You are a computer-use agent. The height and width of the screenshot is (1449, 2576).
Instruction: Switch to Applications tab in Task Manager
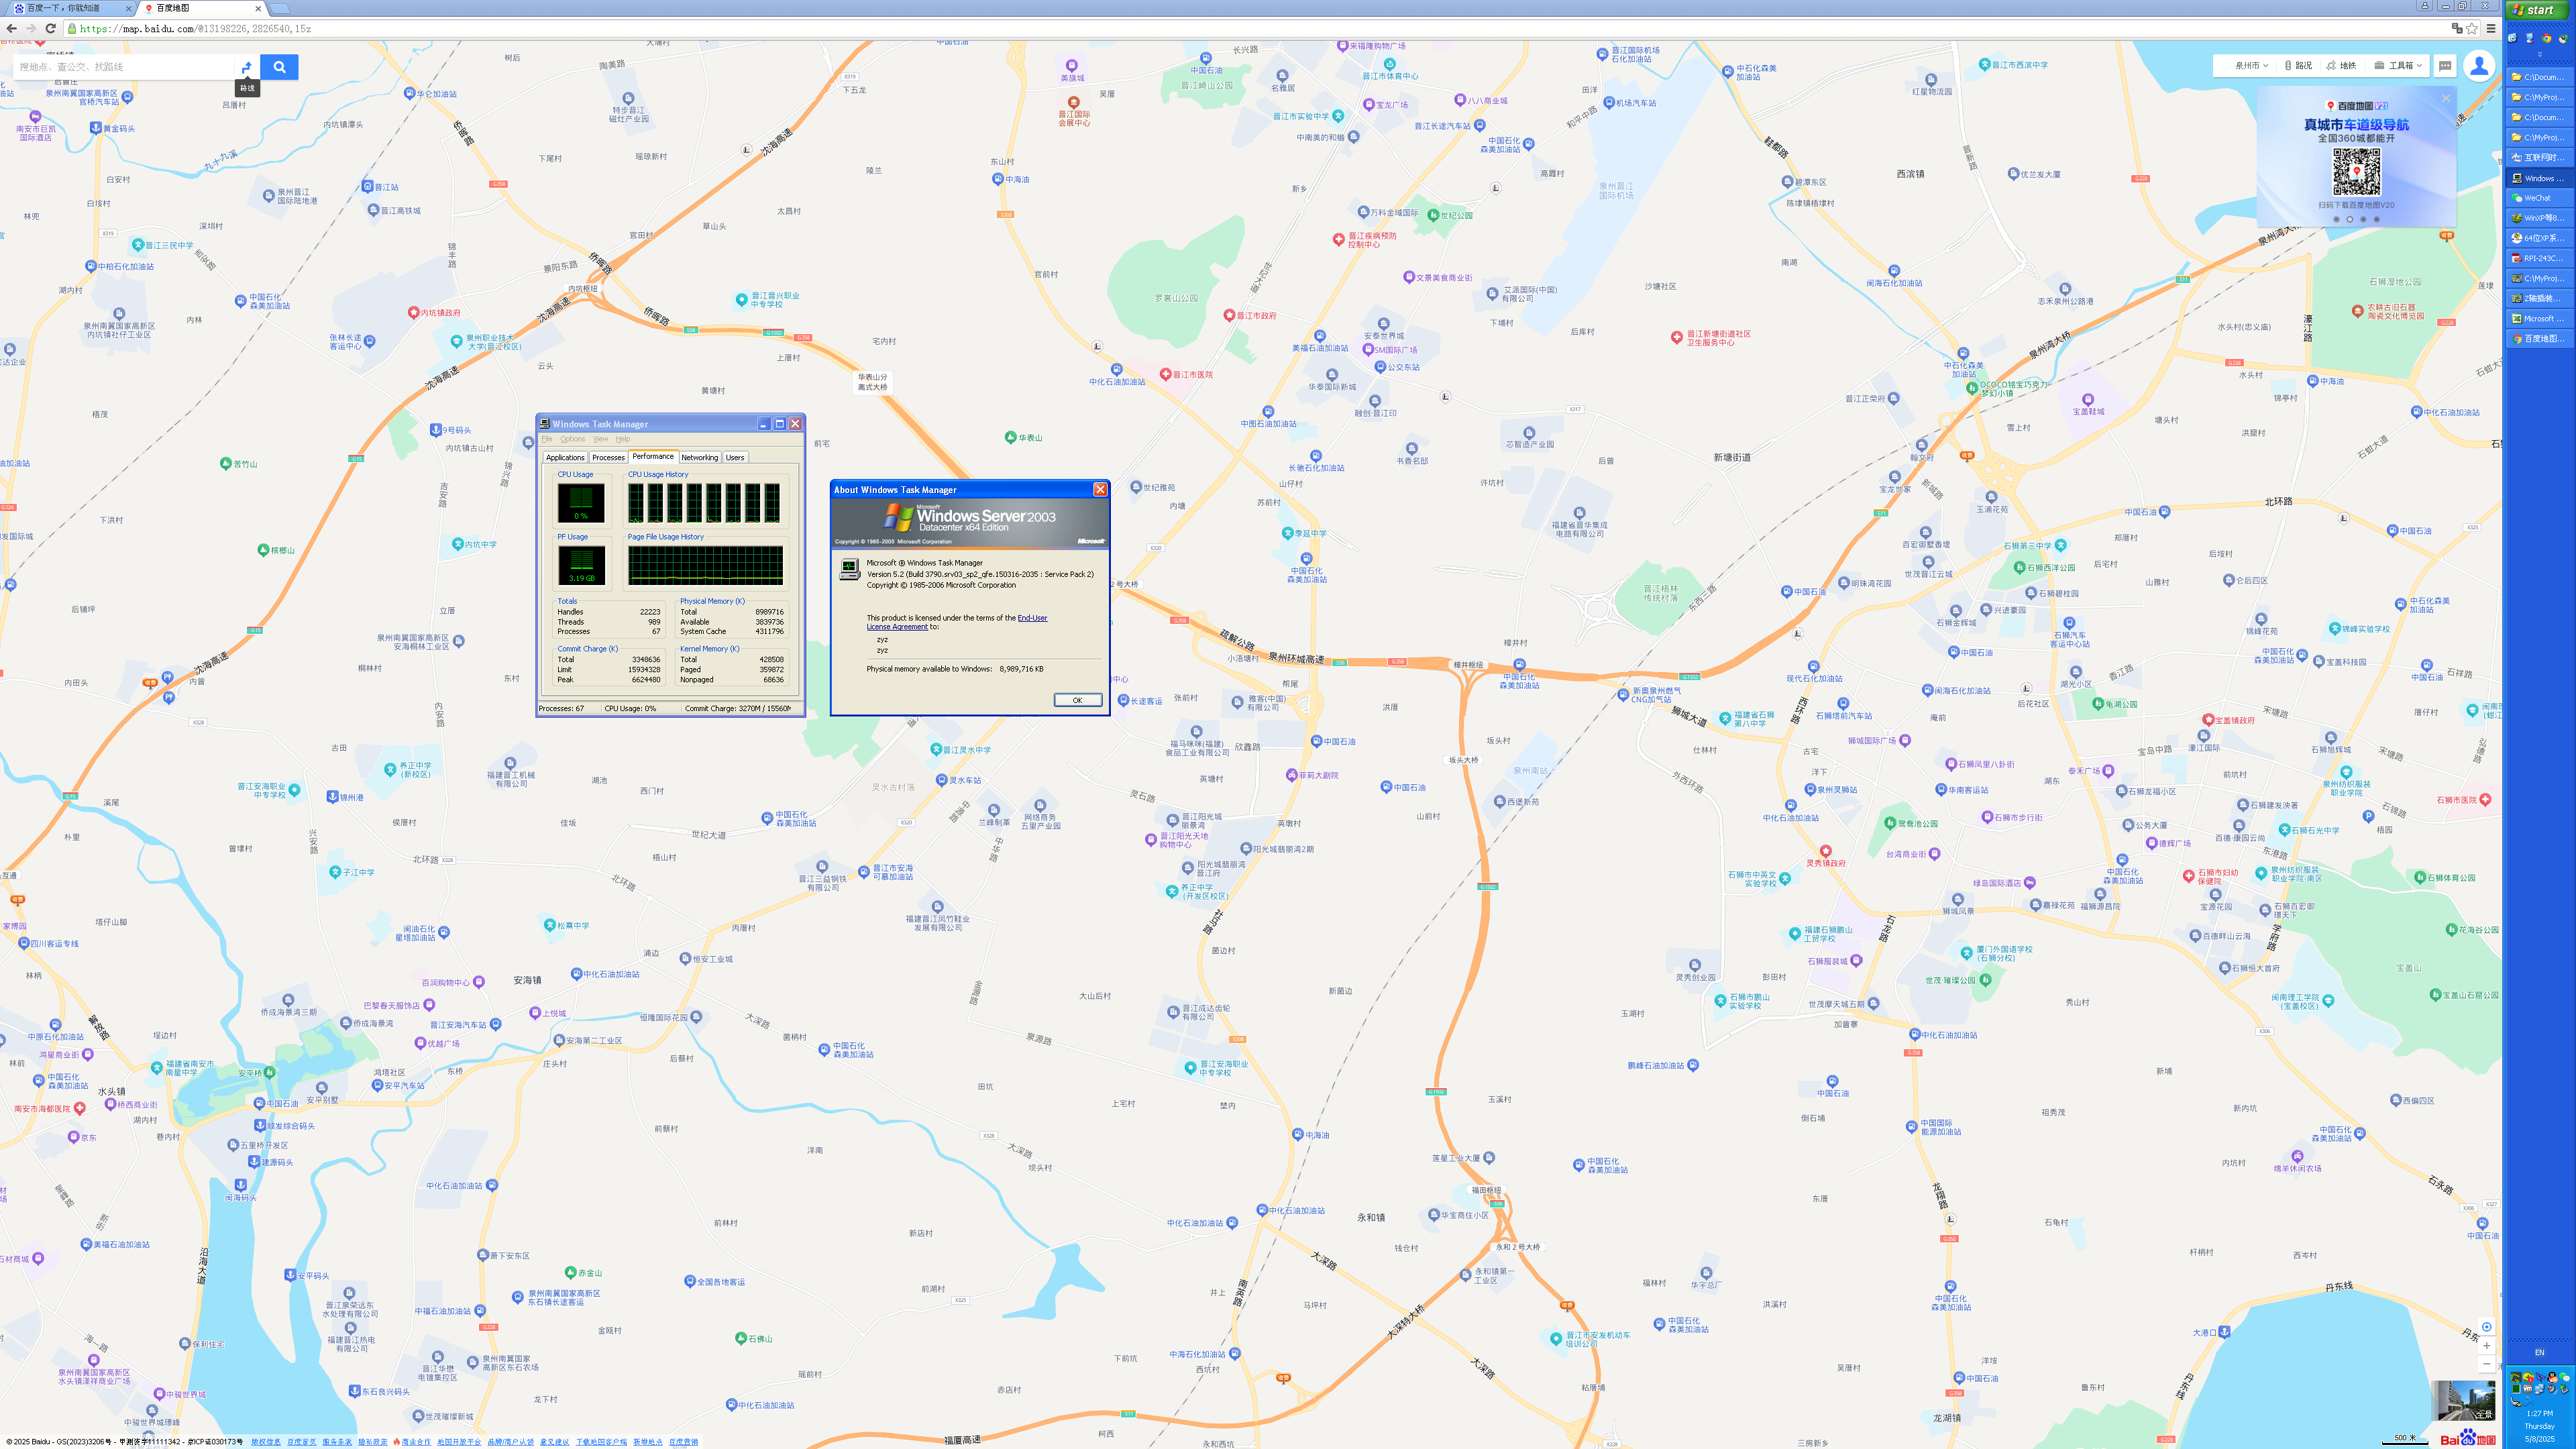click(565, 457)
